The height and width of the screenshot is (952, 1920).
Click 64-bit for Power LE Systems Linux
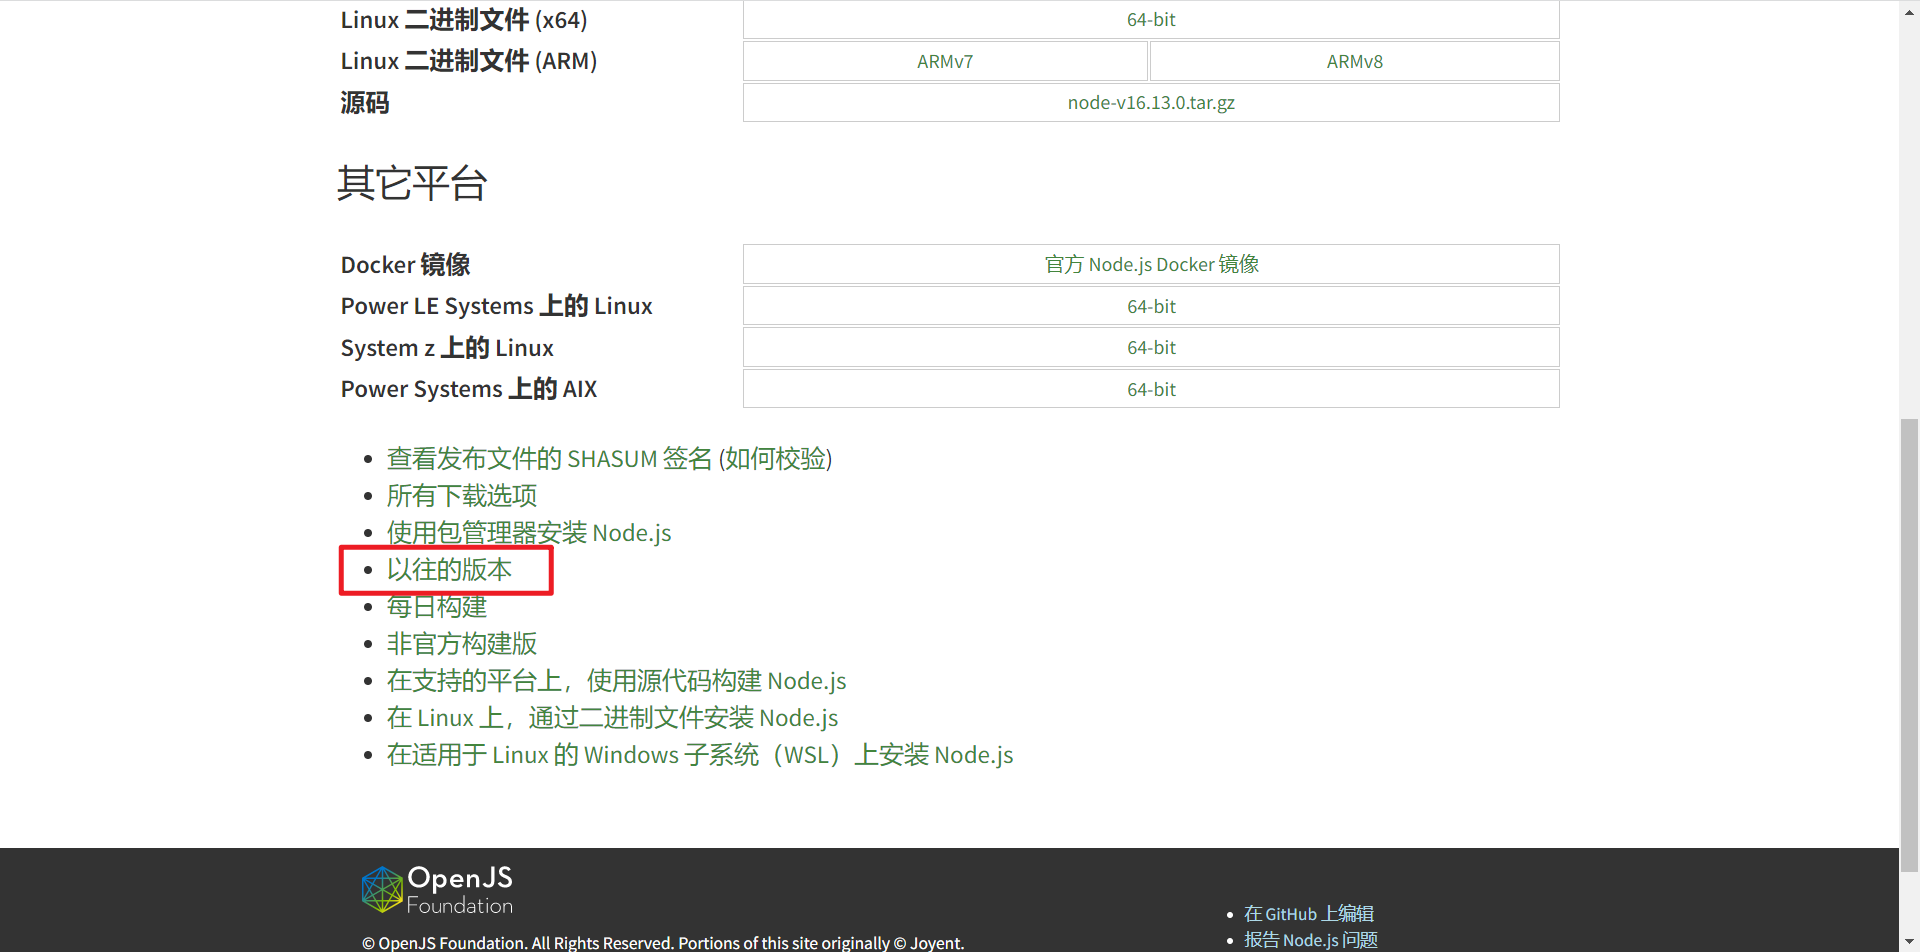click(x=1151, y=306)
